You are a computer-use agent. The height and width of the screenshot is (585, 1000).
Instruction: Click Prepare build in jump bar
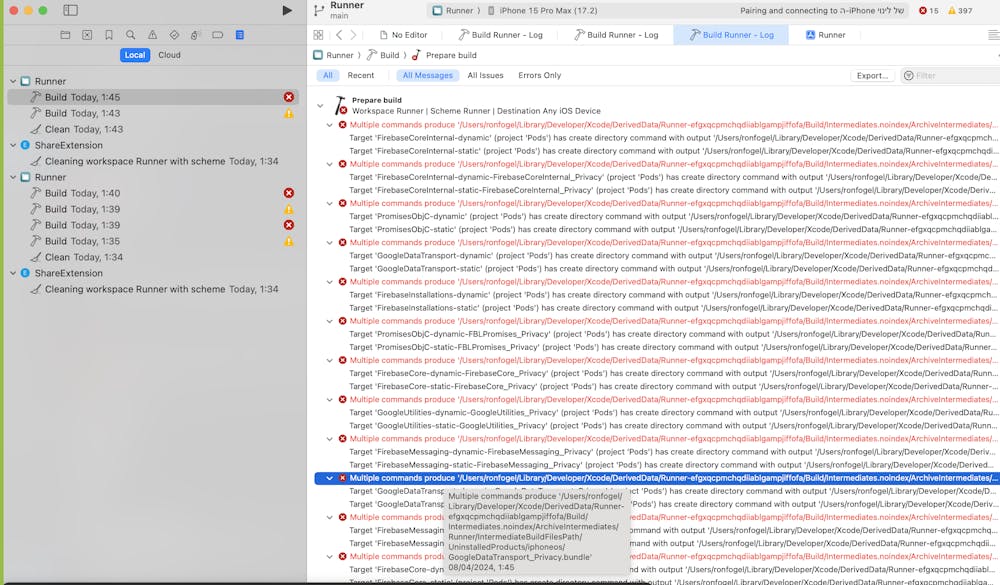point(445,56)
